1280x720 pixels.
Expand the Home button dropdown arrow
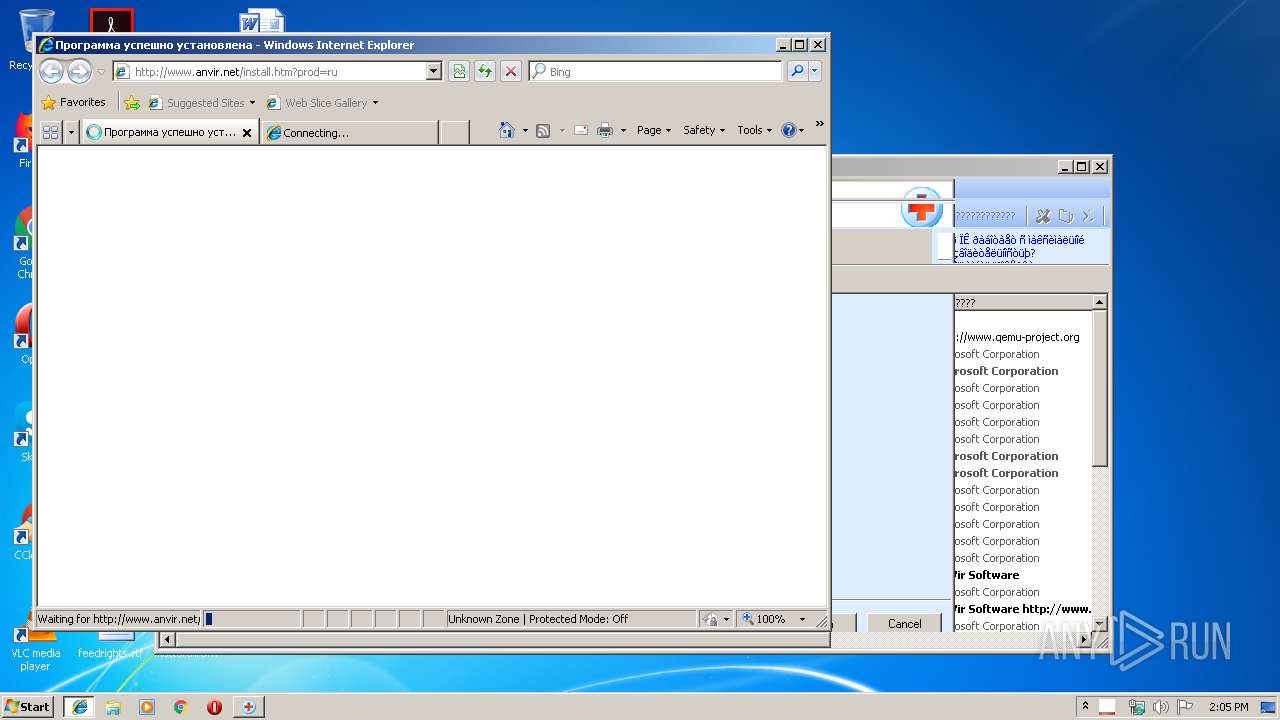click(525, 130)
